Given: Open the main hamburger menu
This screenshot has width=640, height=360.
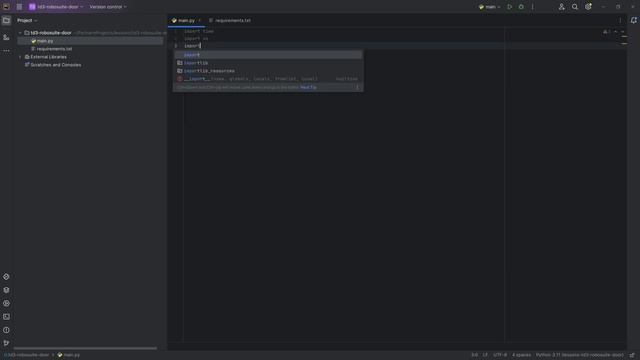Looking at the screenshot, I should [19, 7].
